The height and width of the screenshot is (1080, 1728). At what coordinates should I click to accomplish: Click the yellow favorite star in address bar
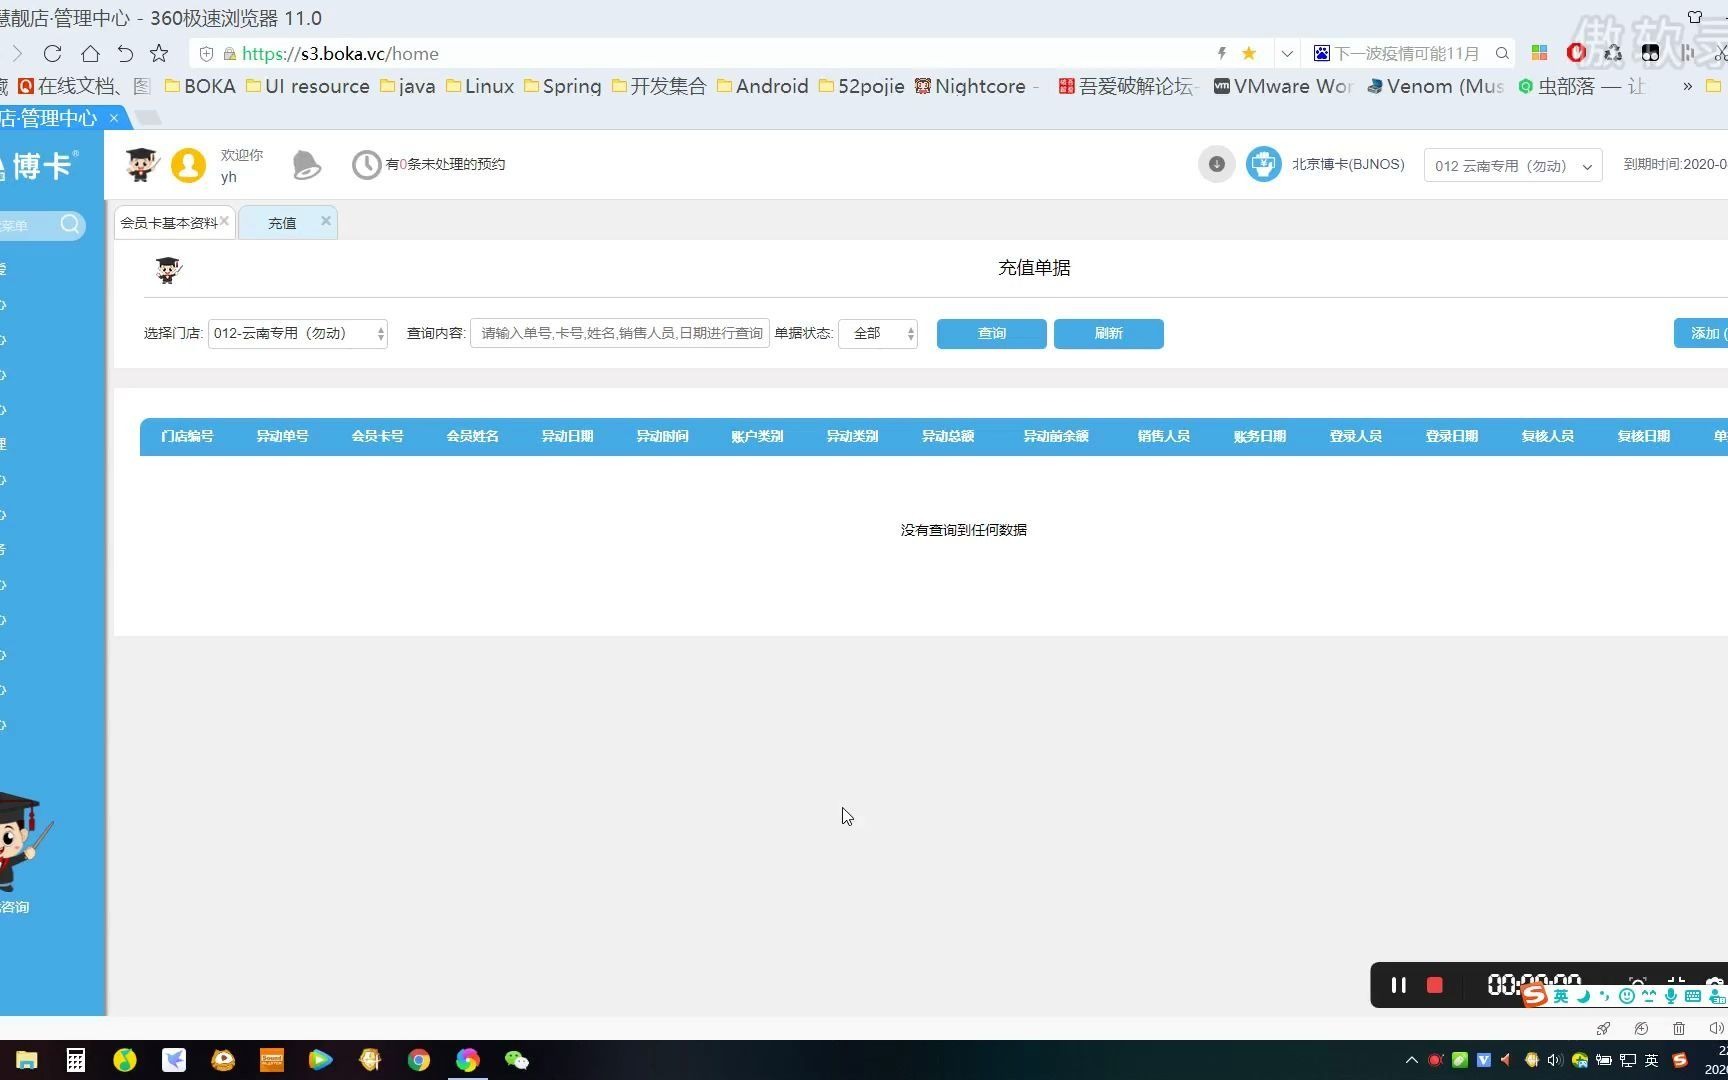point(1249,54)
